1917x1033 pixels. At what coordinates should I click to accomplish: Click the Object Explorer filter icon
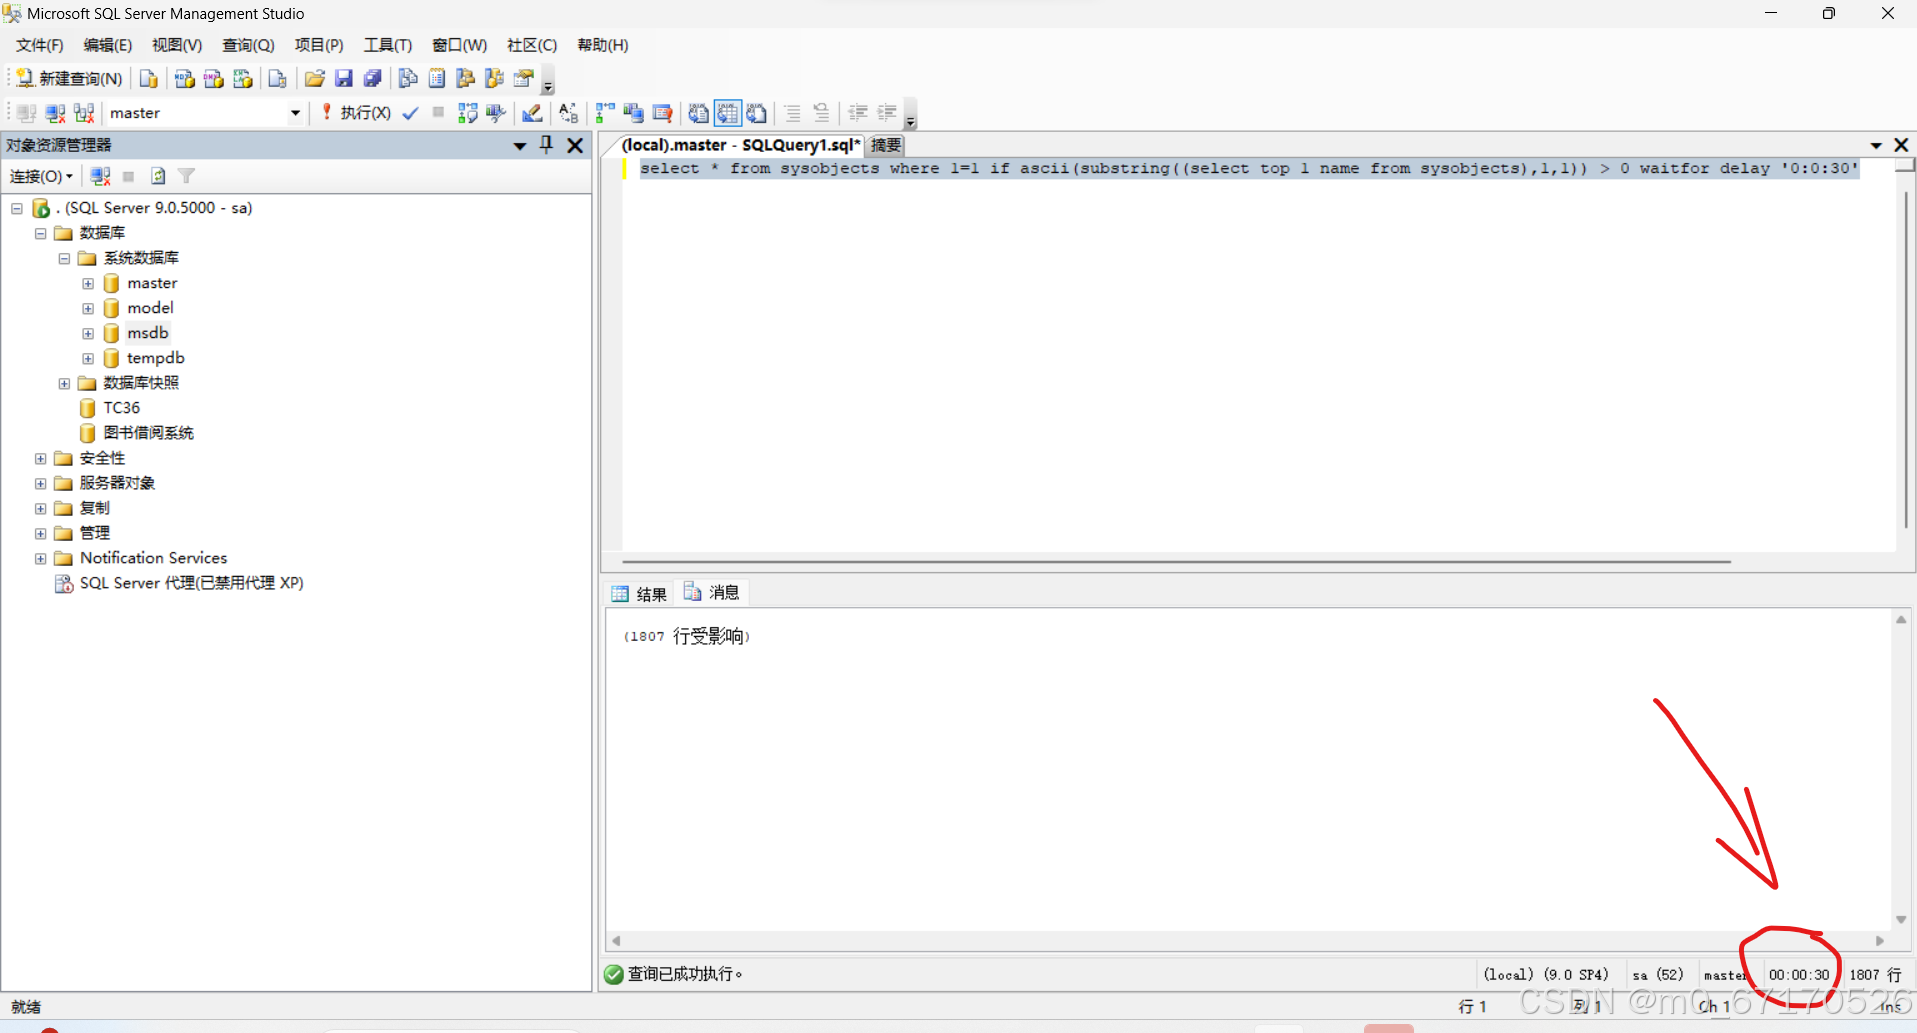[186, 176]
